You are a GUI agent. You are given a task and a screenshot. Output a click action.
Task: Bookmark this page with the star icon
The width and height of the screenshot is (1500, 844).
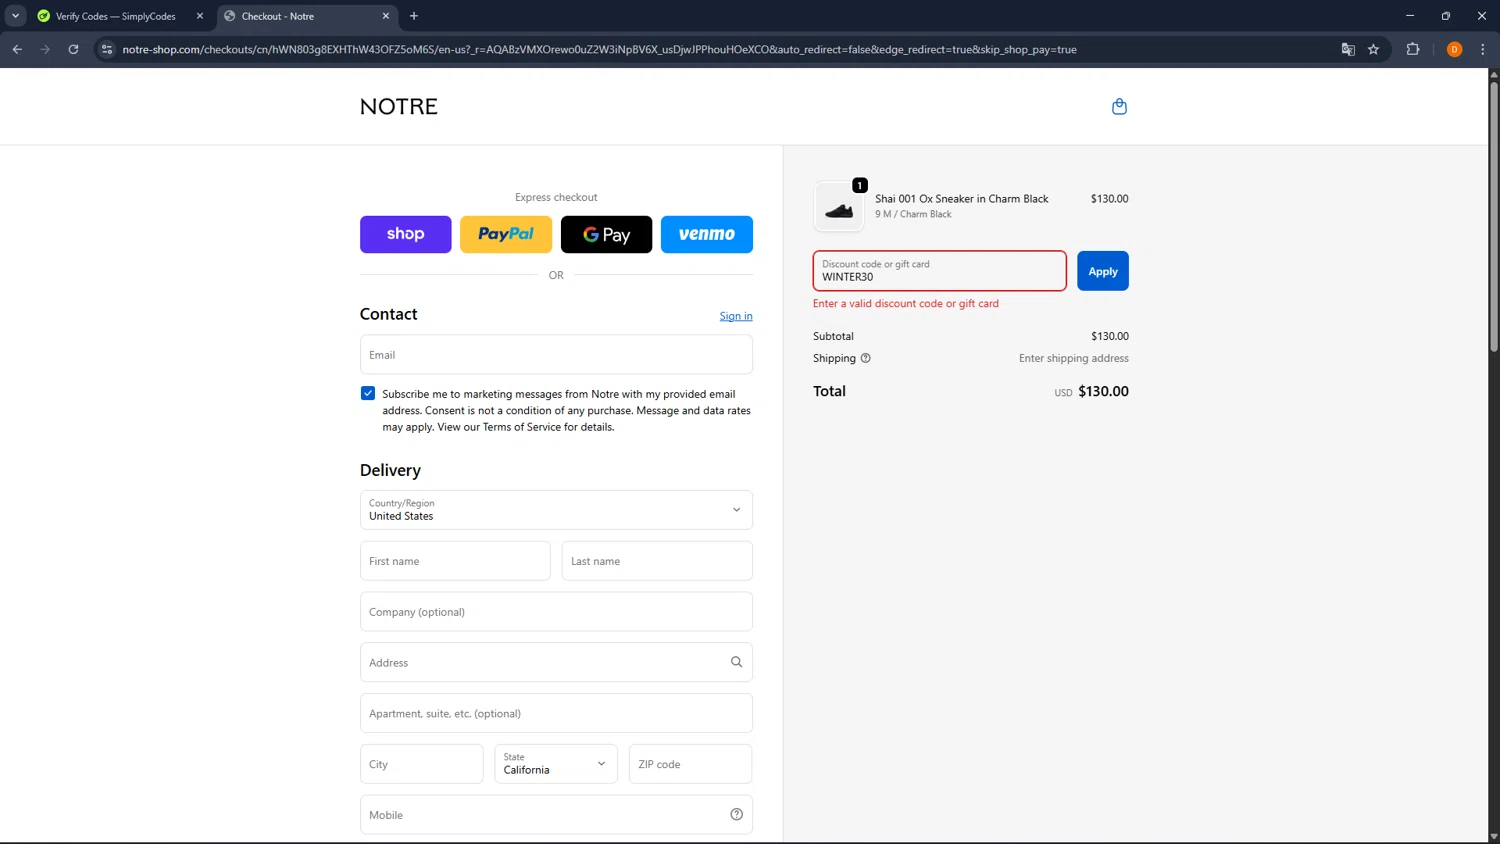[x=1373, y=49]
